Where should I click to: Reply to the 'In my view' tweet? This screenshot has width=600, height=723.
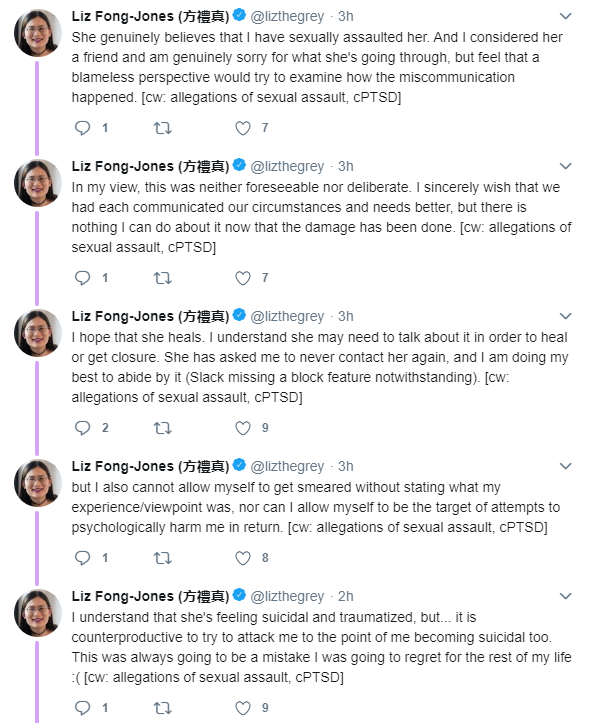83,278
